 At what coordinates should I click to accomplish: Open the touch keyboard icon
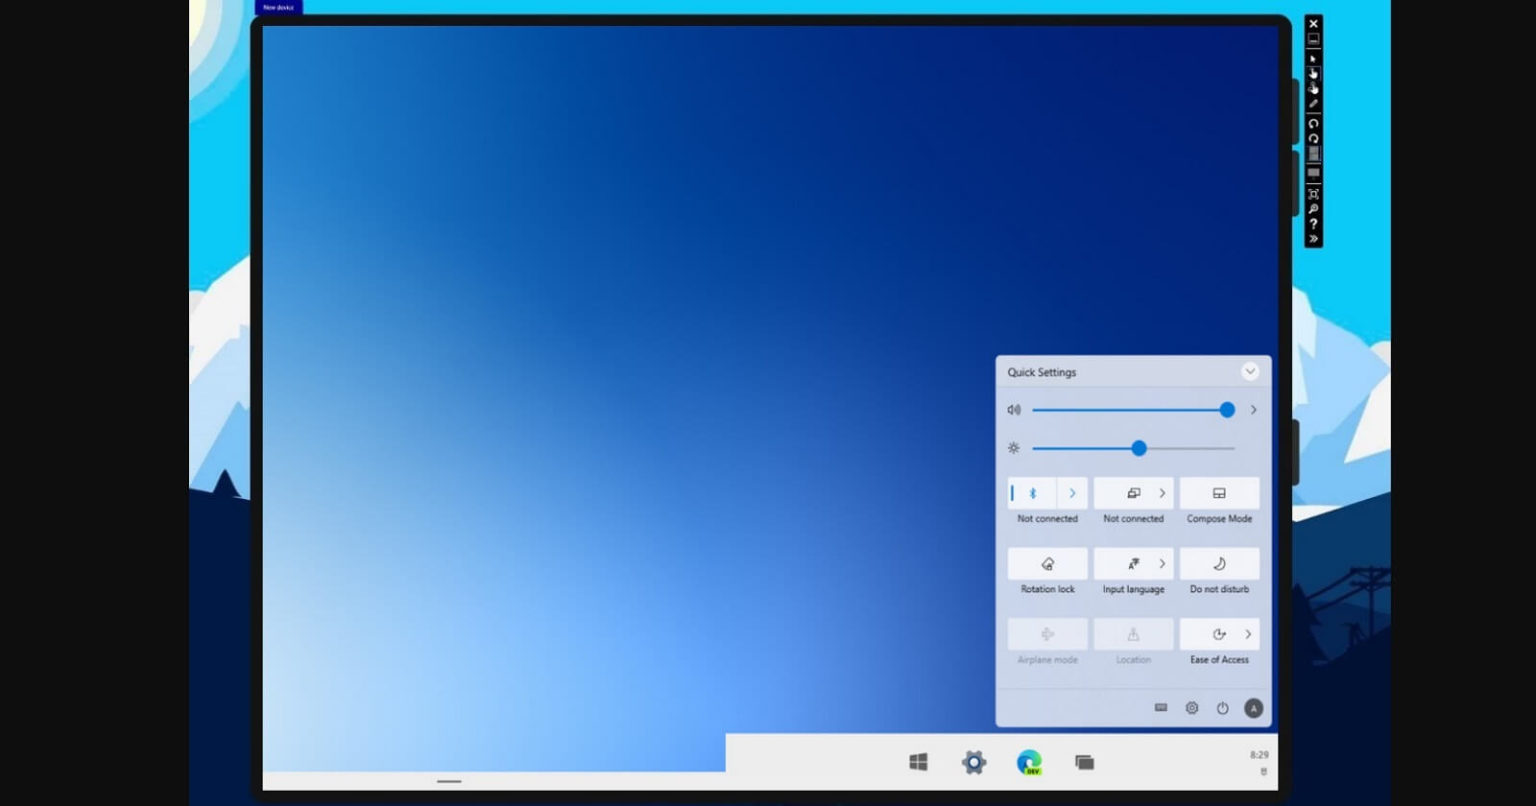point(1161,707)
